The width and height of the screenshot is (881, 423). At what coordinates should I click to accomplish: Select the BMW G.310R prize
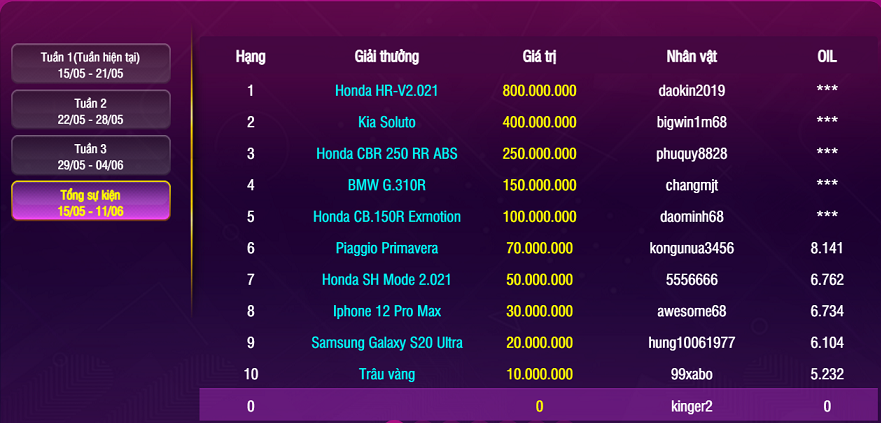386,185
